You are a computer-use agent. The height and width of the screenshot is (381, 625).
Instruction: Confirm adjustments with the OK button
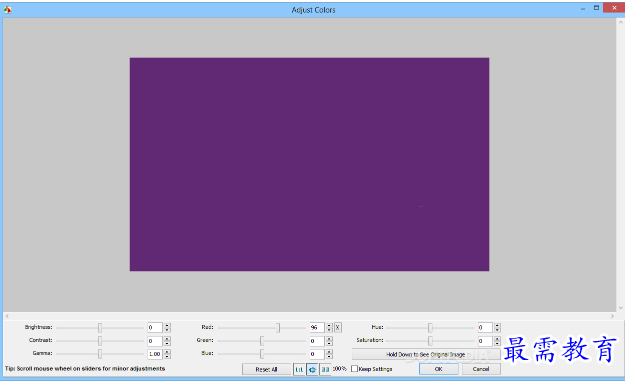[438, 369]
